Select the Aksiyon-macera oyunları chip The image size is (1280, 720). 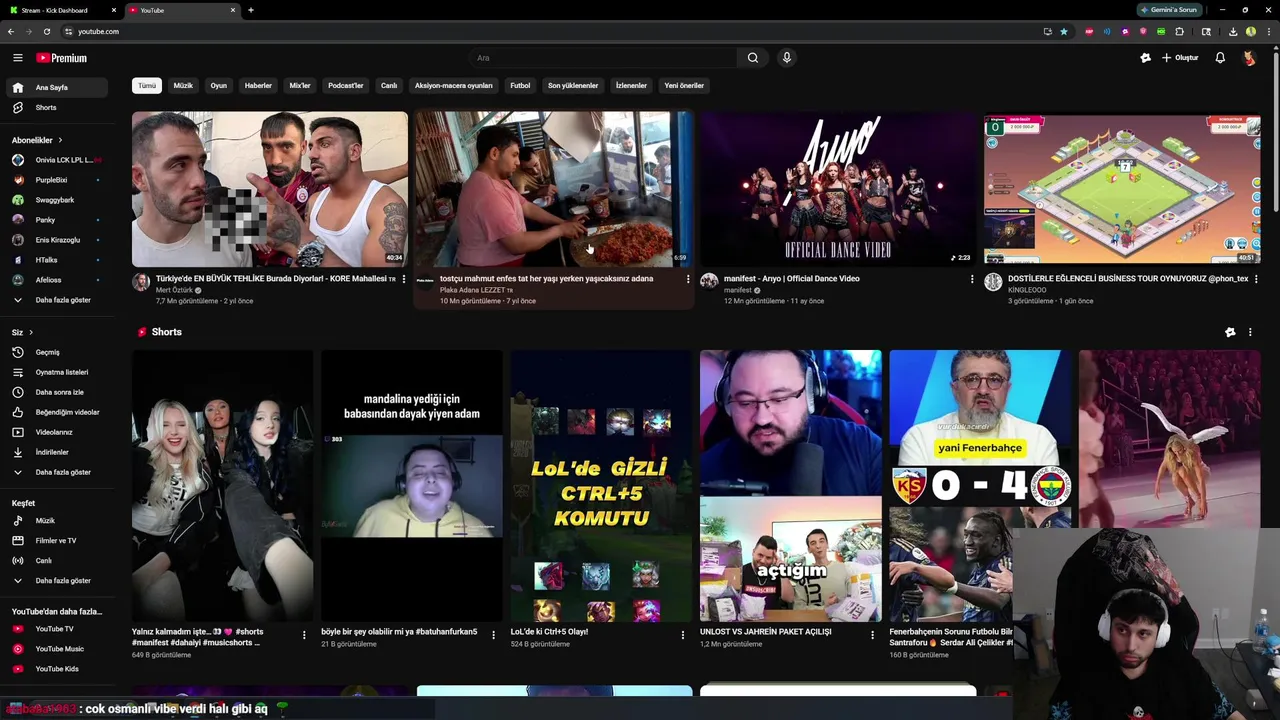pos(454,86)
